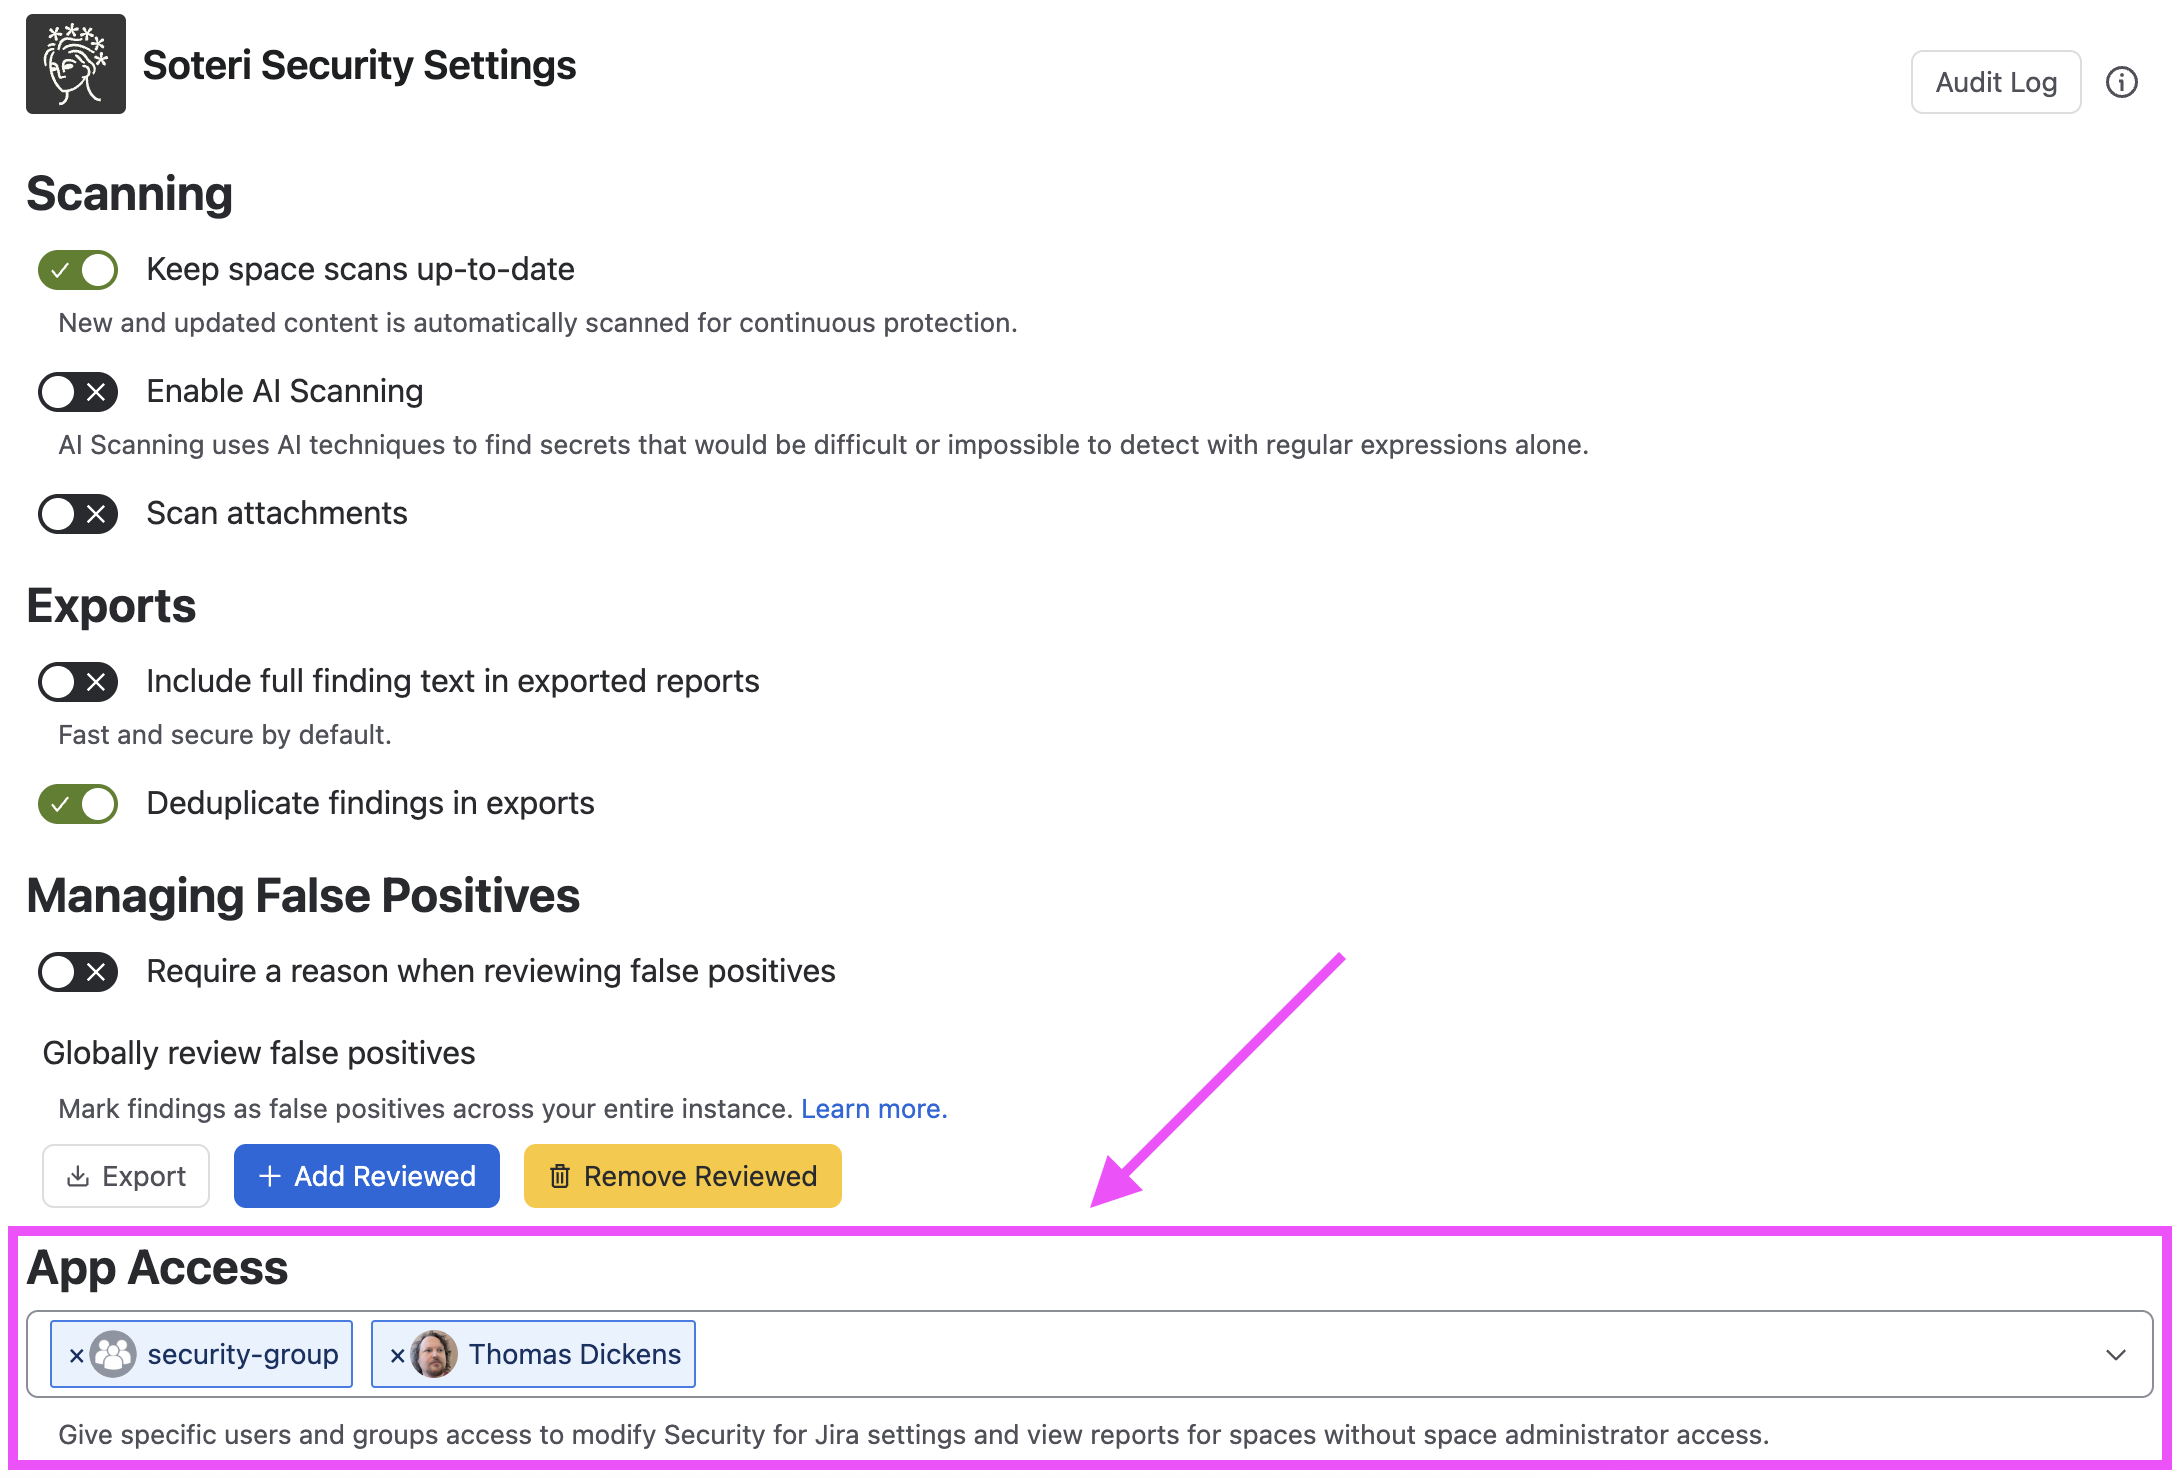Remove security-group with its x icon
Screen dimensions: 2182x1478
click(76, 1355)
